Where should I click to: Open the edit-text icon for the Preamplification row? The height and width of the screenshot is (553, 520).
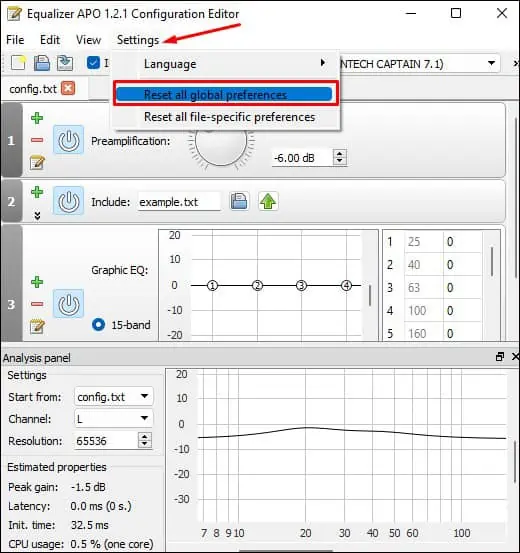coord(37,163)
